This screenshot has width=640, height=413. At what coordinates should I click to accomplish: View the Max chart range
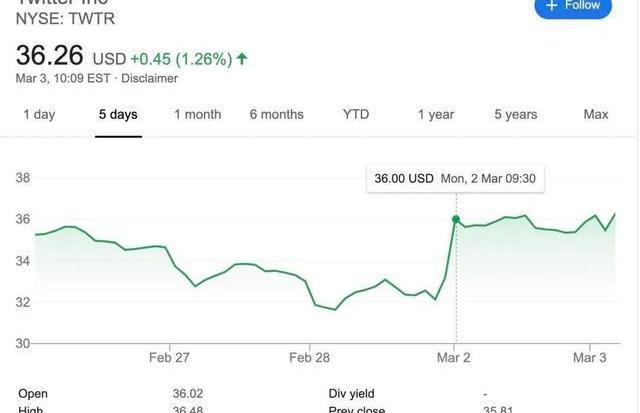pyautogui.click(x=596, y=114)
